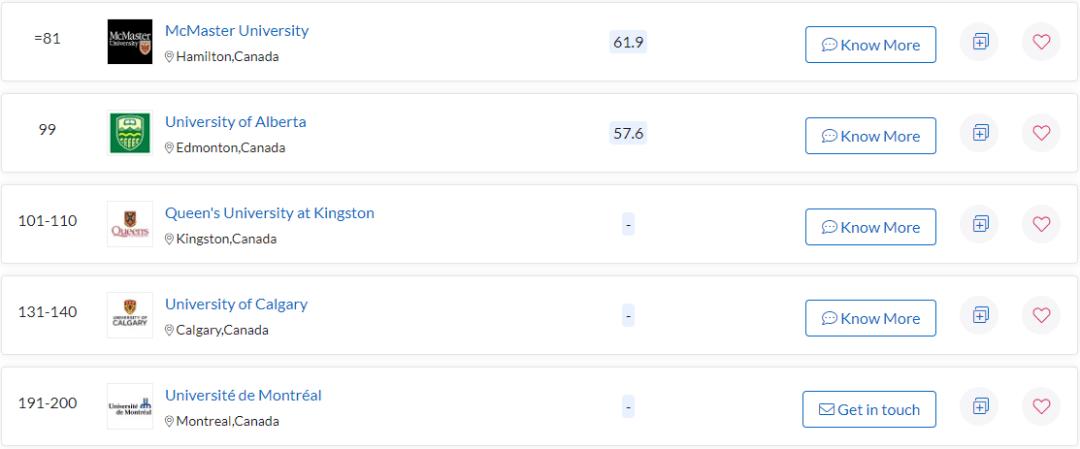Click Get in touch for Université de Montréal
Screen dimensions: 1080x449
tap(869, 409)
